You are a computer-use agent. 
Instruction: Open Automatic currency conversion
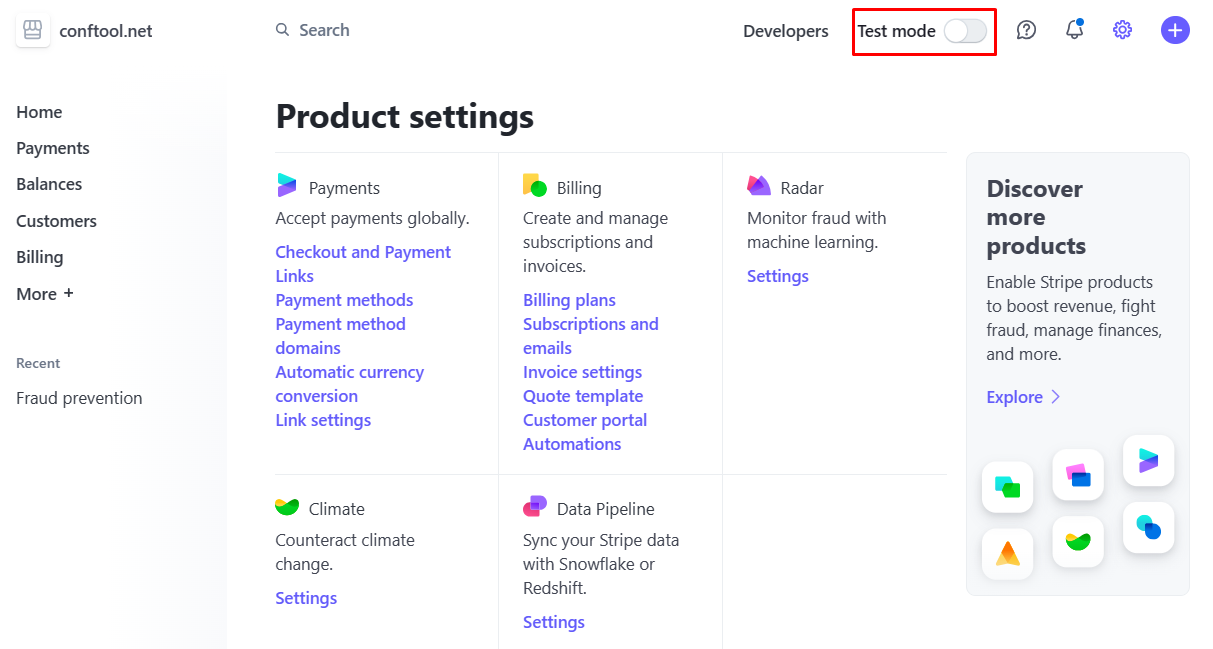(350, 384)
